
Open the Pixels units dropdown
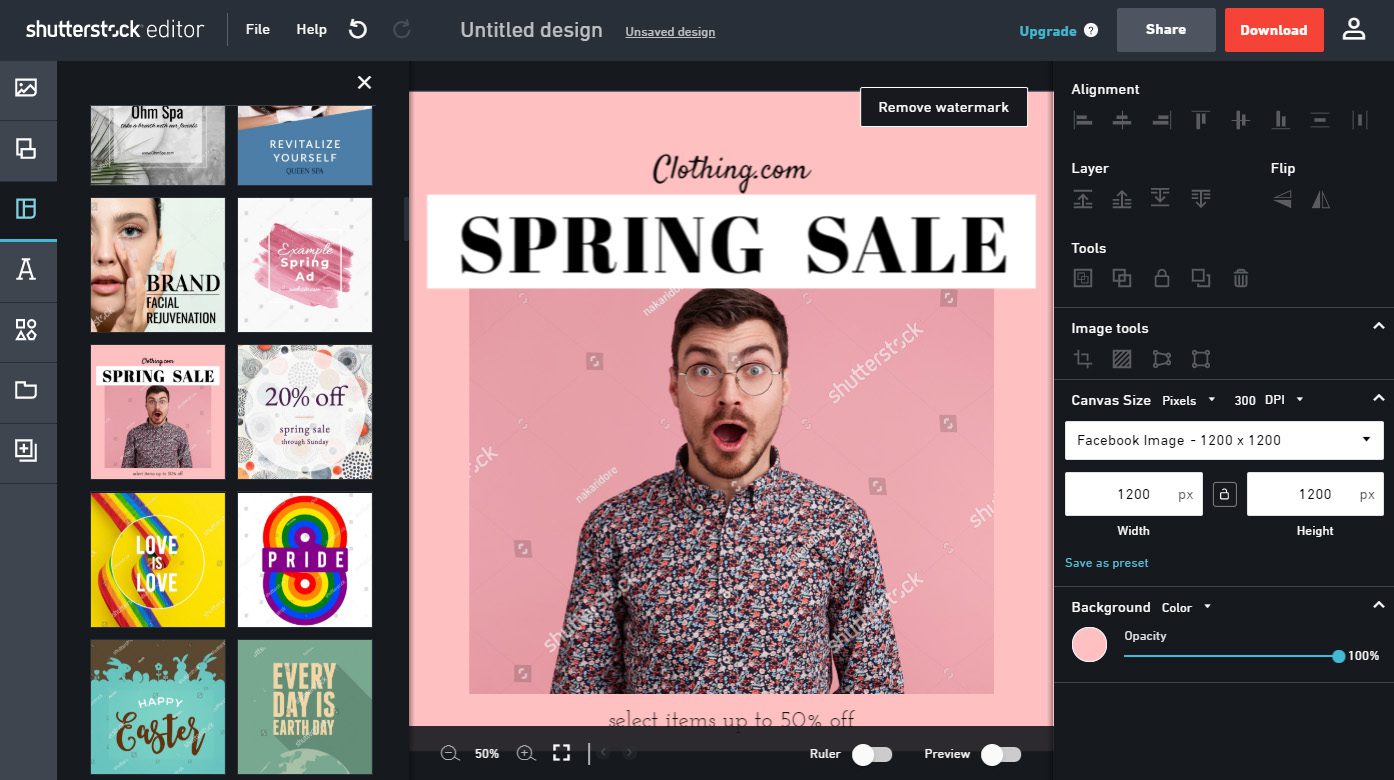(x=1189, y=400)
